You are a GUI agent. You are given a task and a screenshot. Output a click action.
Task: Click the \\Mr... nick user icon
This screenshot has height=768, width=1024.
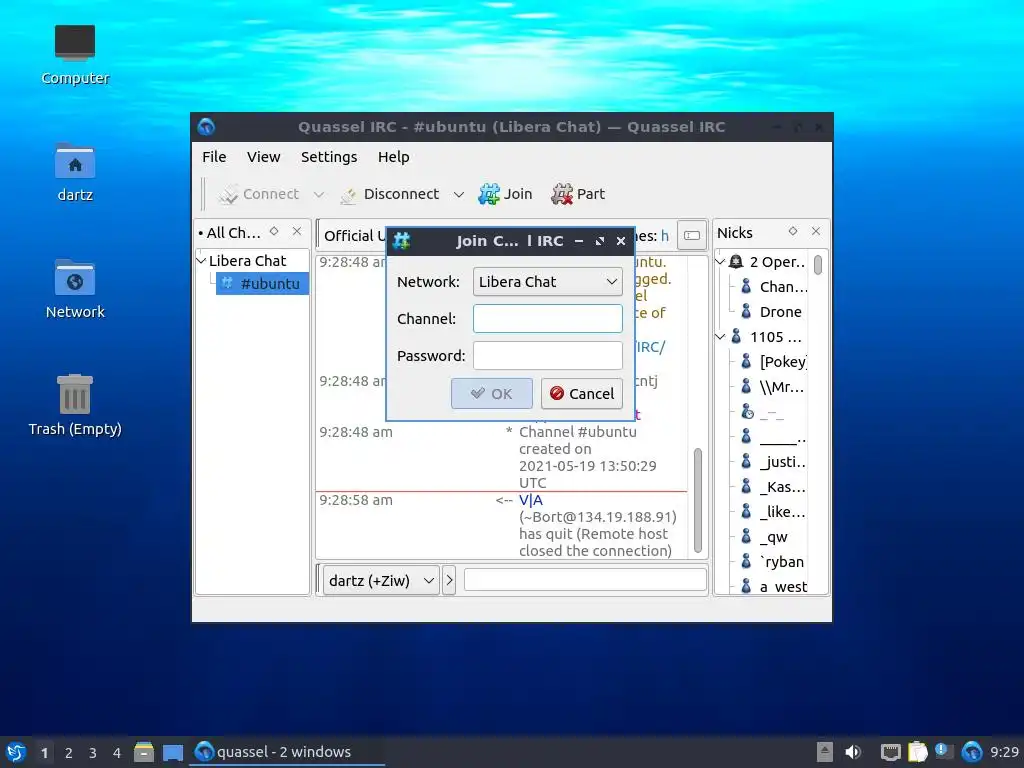pyautogui.click(x=746, y=387)
